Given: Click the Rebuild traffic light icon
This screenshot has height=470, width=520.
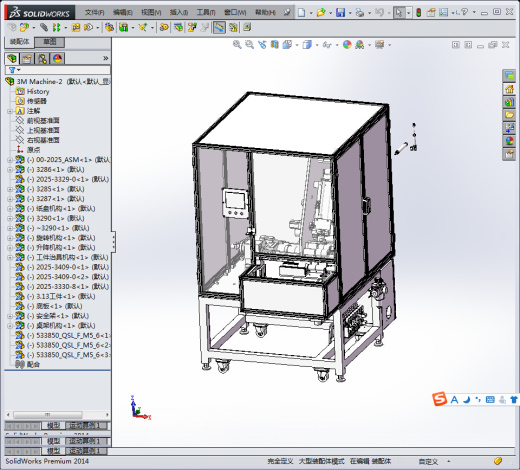Looking at the screenshot, I should coord(419,13).
